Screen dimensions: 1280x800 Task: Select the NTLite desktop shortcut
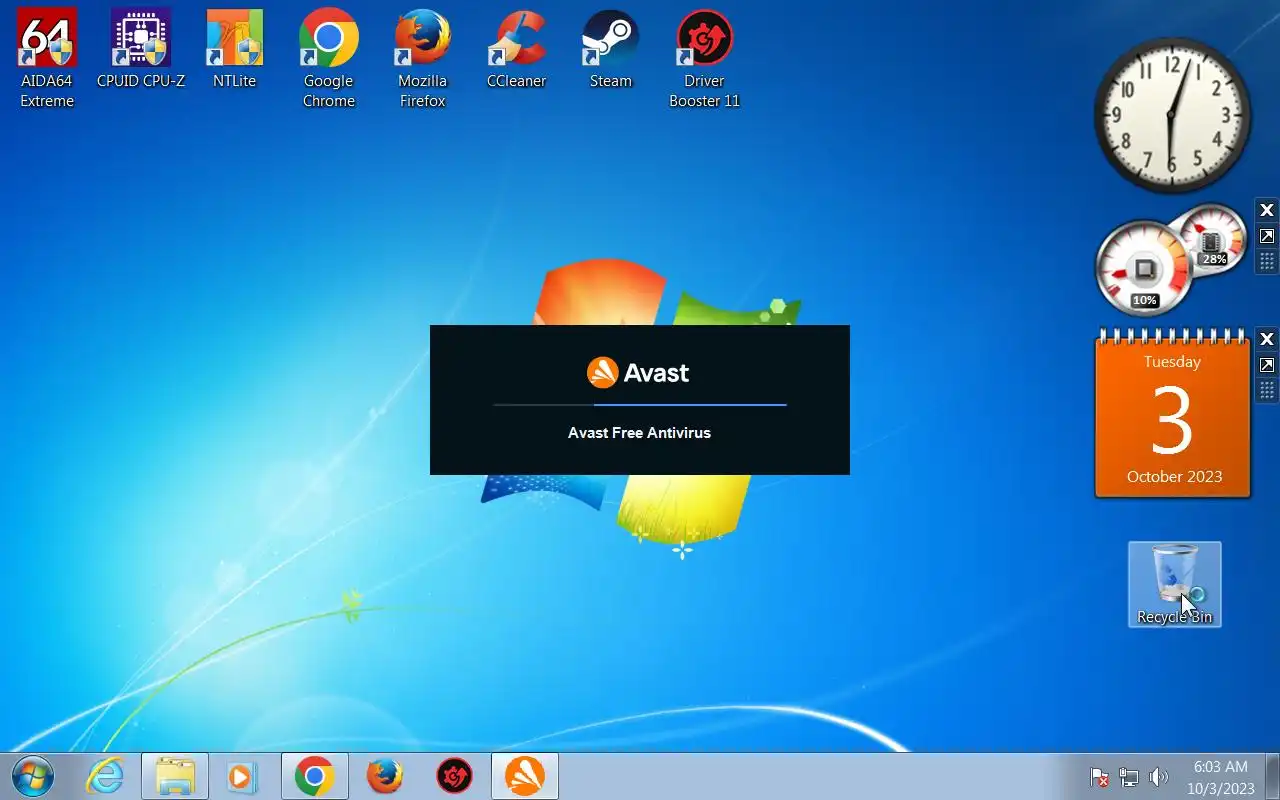(x=235, y=48)
